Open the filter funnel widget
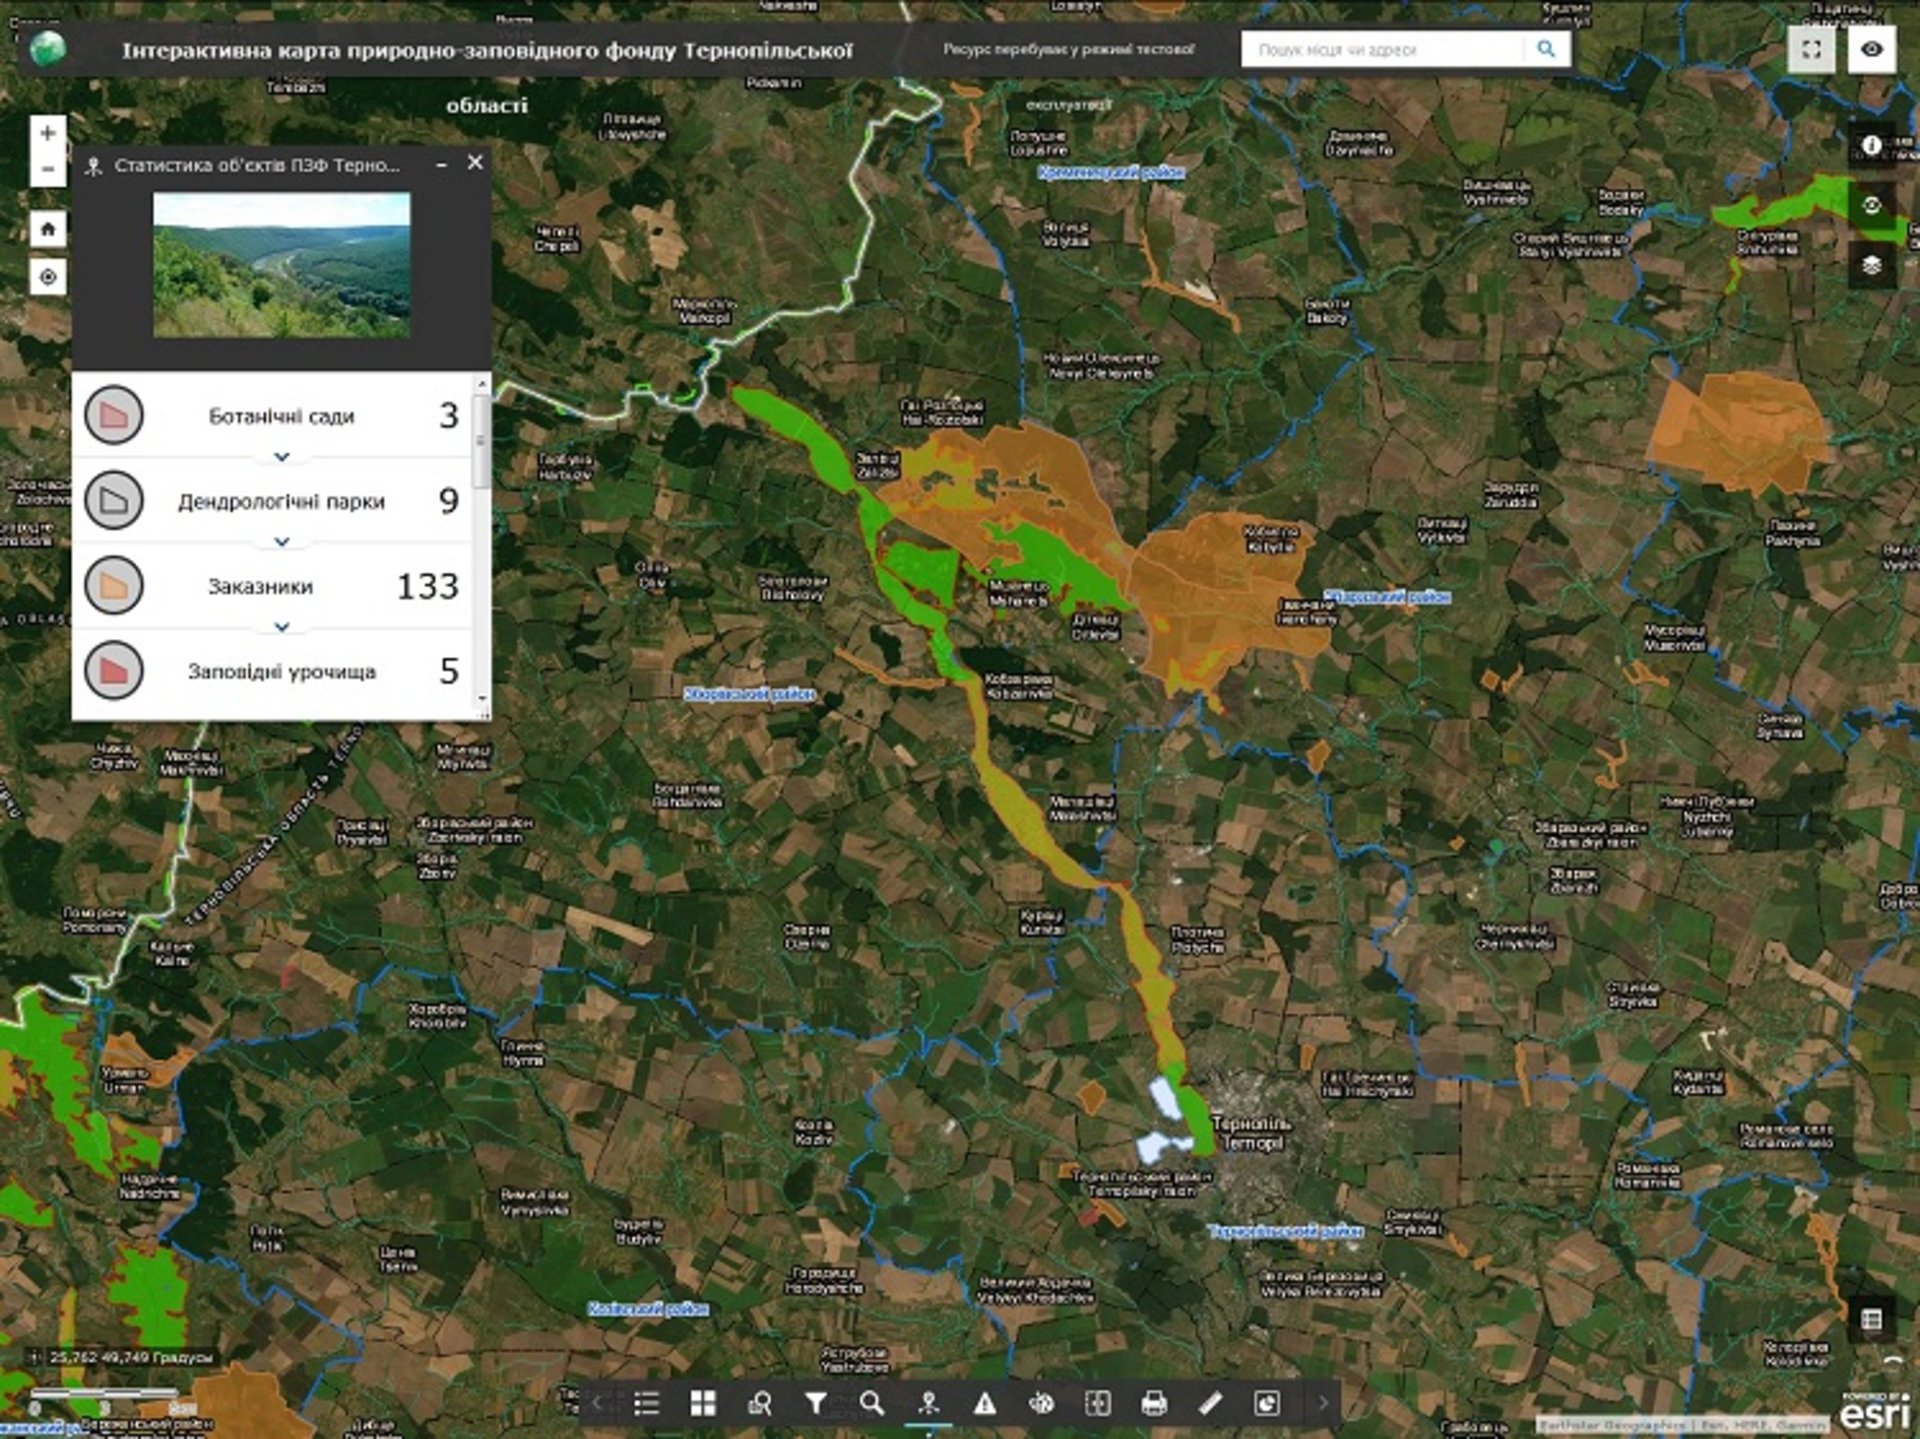The image size is (1920, 1439). [x=816, y=1404]
